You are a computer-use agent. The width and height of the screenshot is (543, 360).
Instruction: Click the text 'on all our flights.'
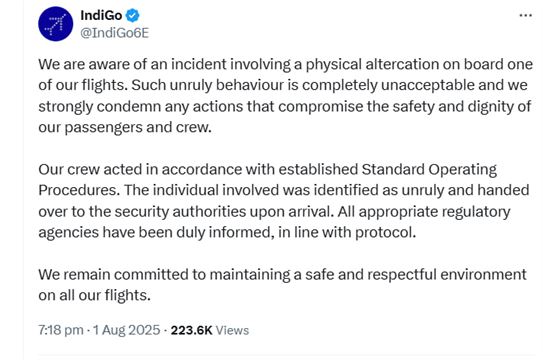pos(95,296)
